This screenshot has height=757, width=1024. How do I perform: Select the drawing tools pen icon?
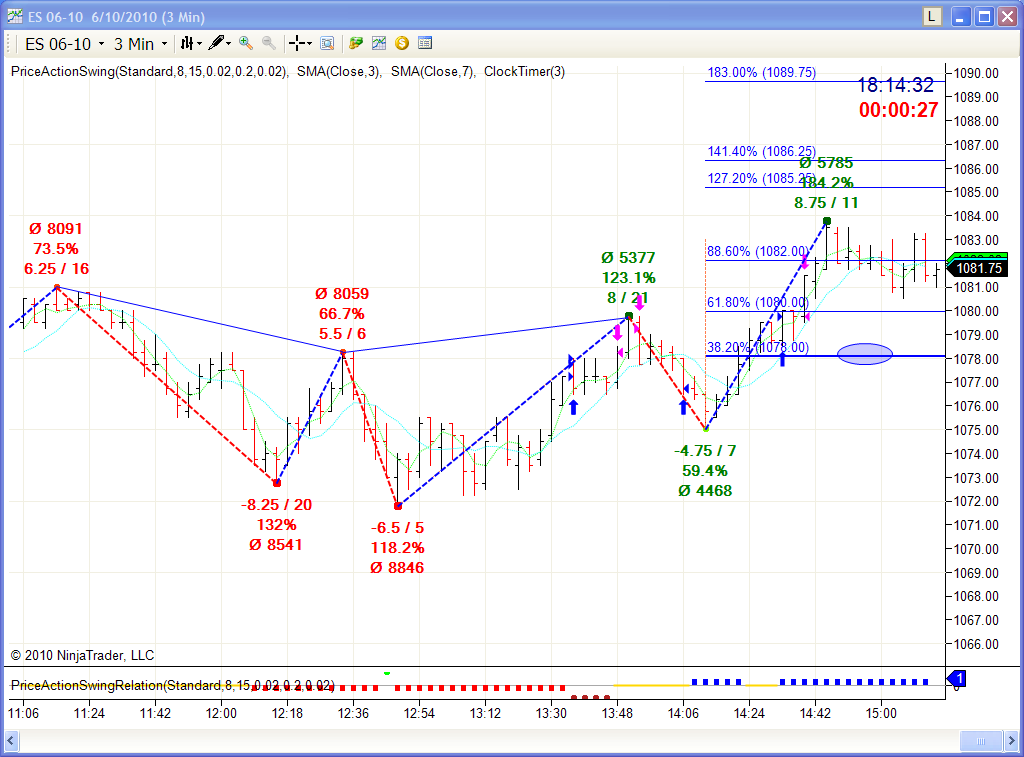[216, 43]
